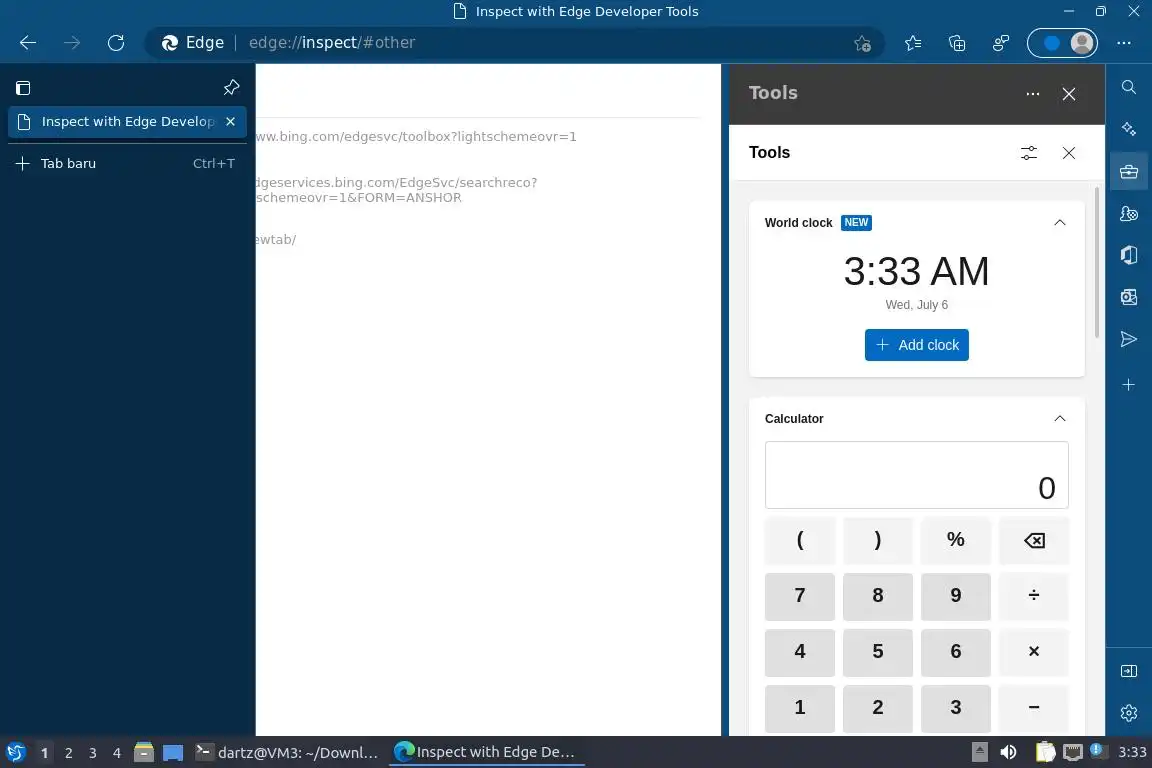
Task: Open the taskbar start menu icon
Action: click(x=15, y=753)
